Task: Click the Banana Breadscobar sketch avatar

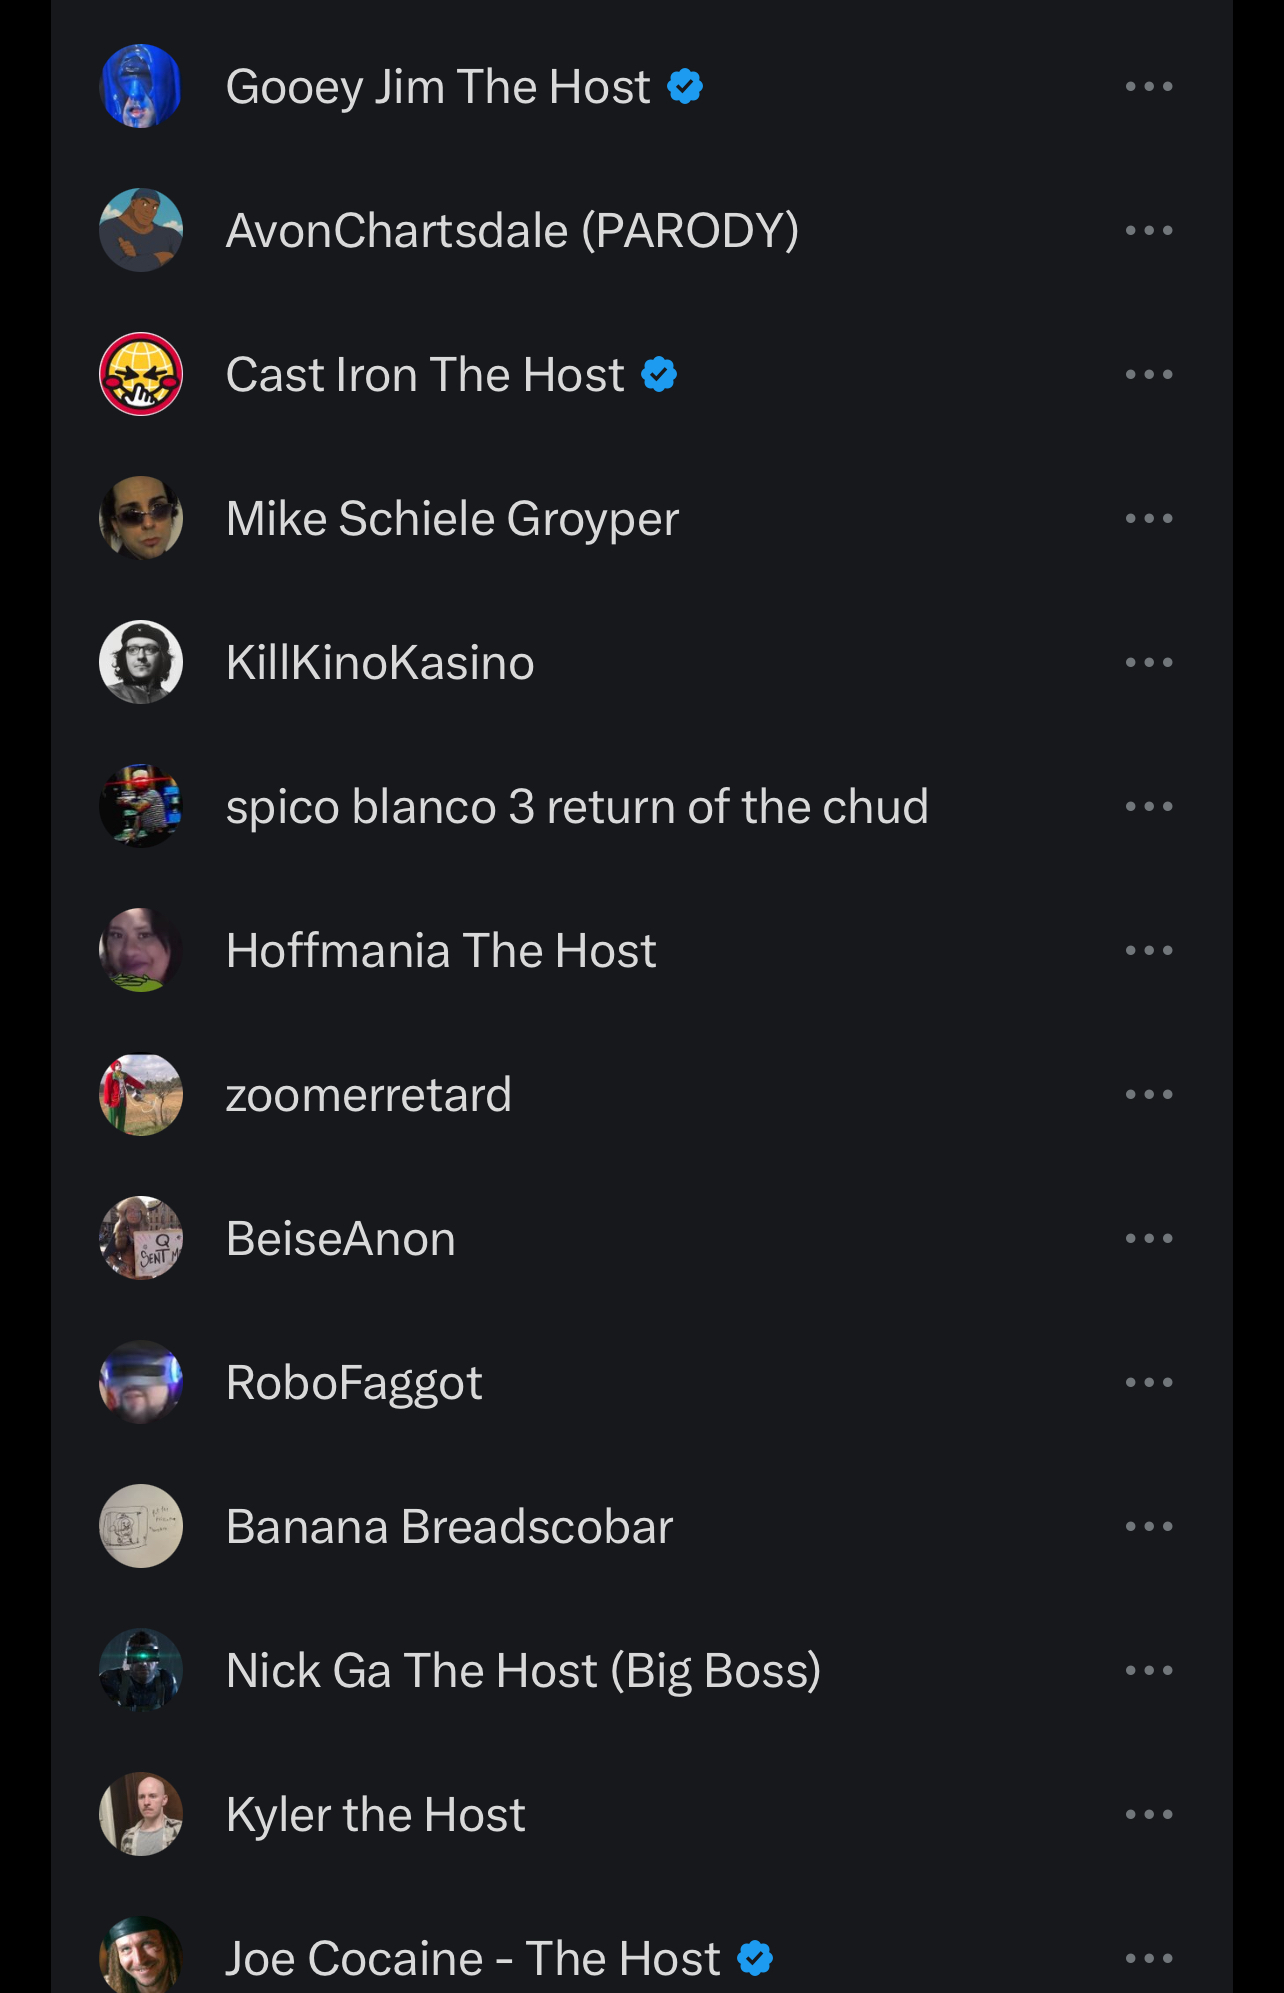Action: [141, 1527]
